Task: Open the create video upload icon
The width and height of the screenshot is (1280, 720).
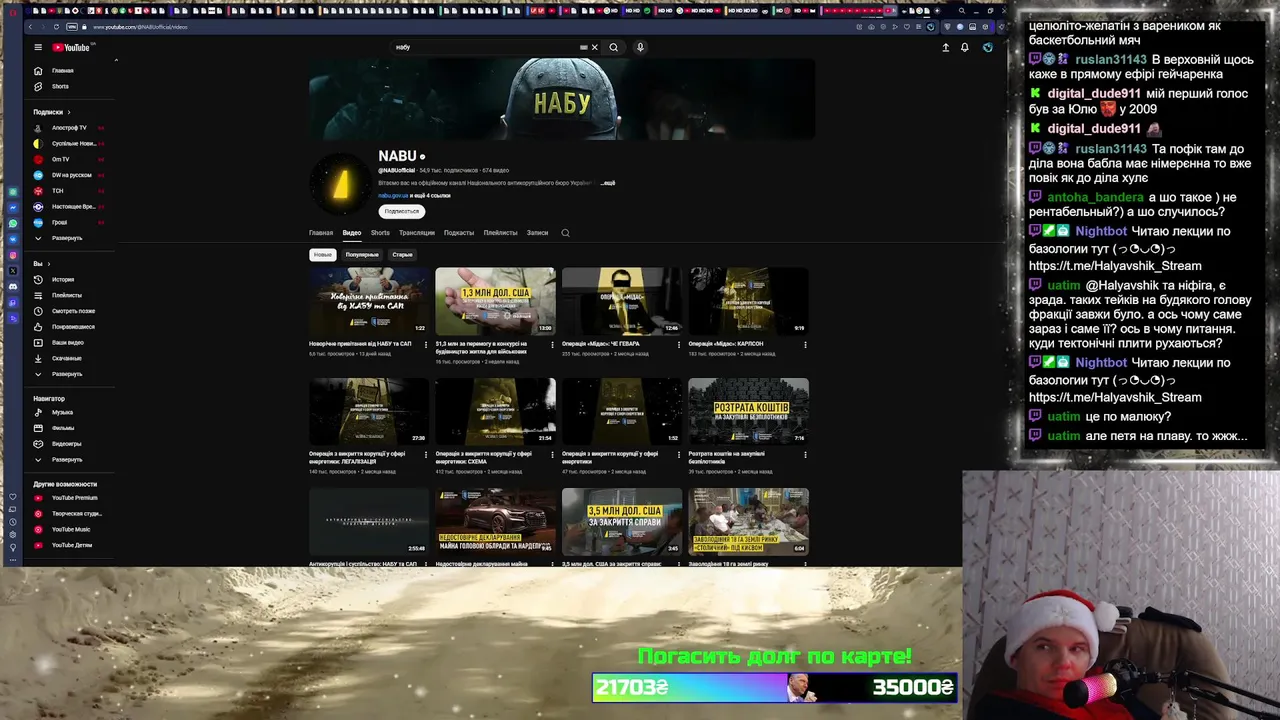Action: point(945,47)
